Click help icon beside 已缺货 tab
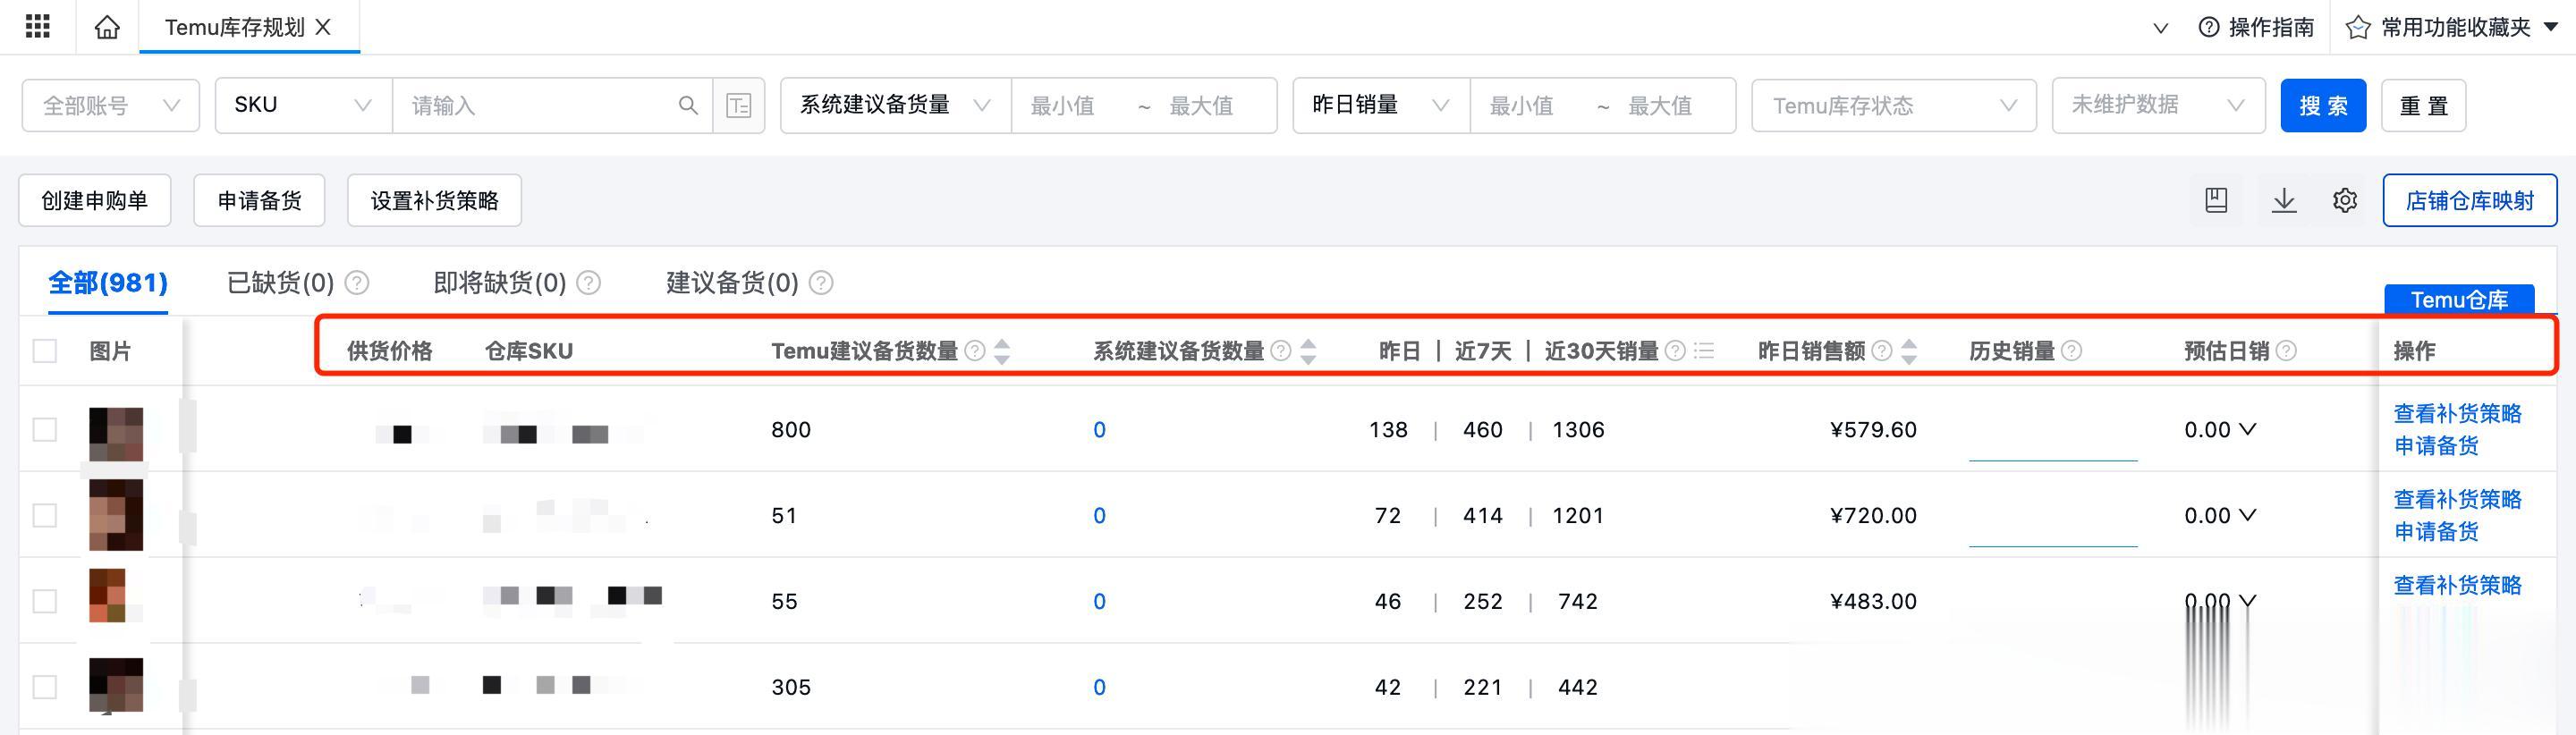Screen dimensions: 2576x735 (x=357, y=283)
